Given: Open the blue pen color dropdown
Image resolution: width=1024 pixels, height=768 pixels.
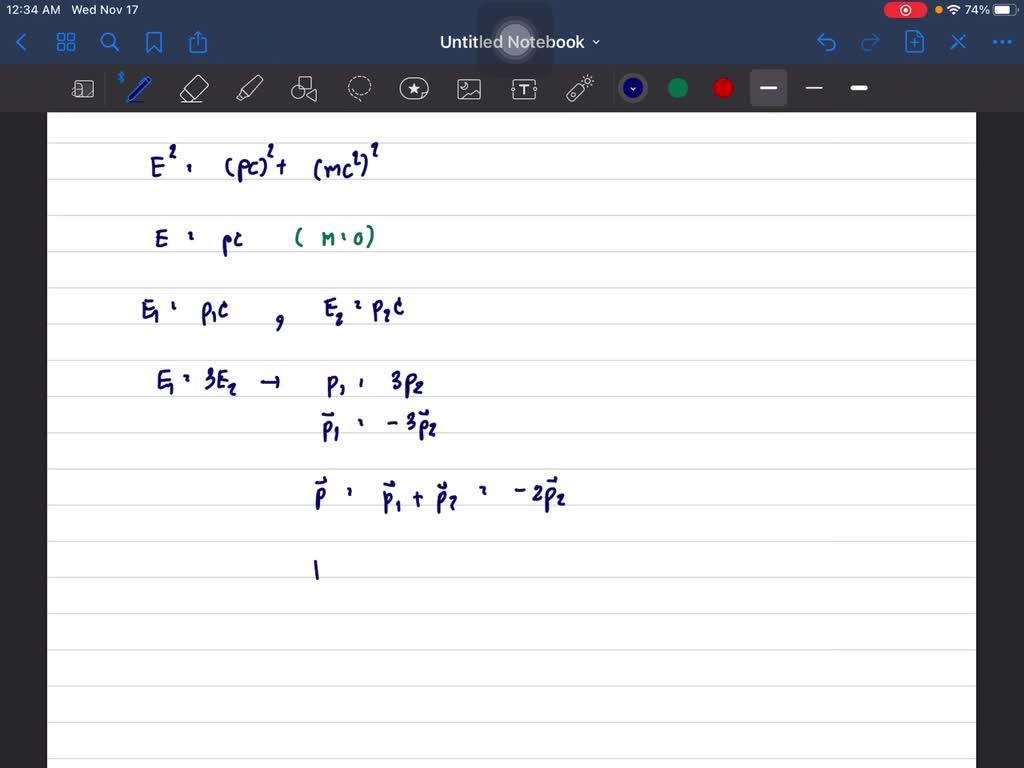Looking at the screenshot, I should pos(633,88).
